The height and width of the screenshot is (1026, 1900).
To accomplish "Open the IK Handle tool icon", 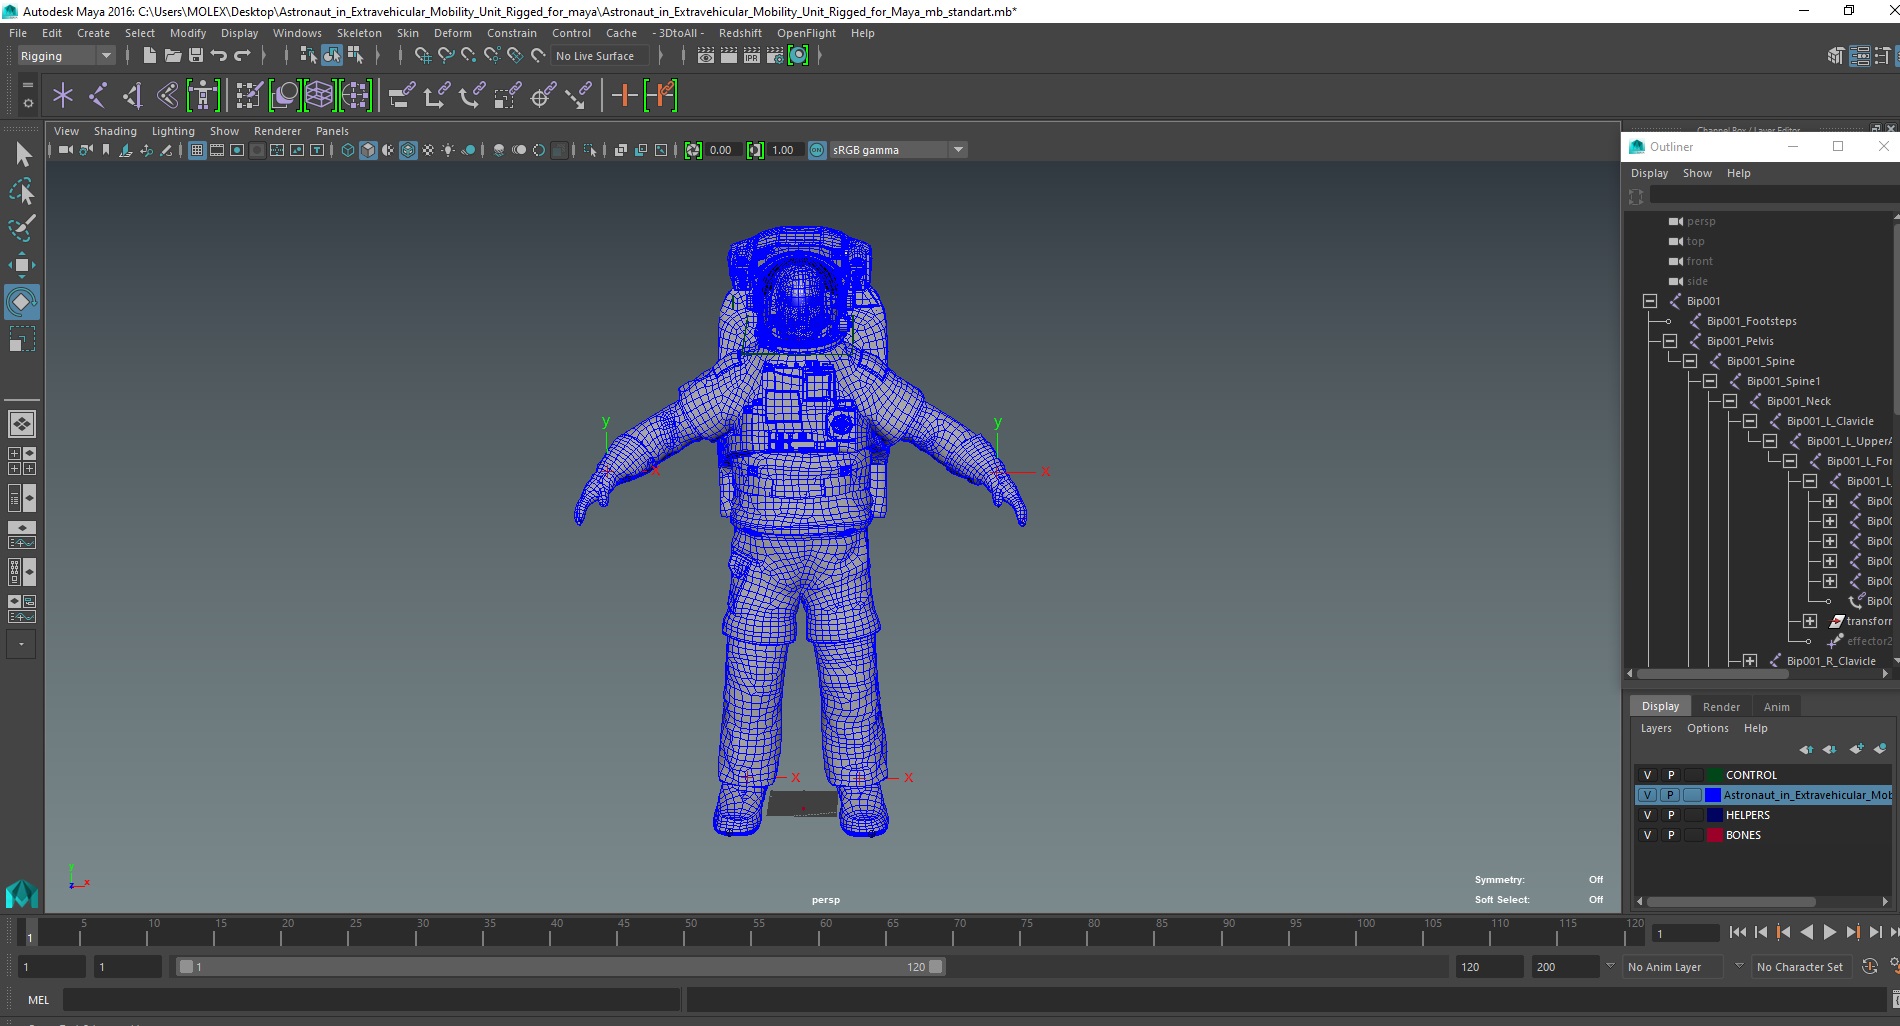I will (133, 96).
